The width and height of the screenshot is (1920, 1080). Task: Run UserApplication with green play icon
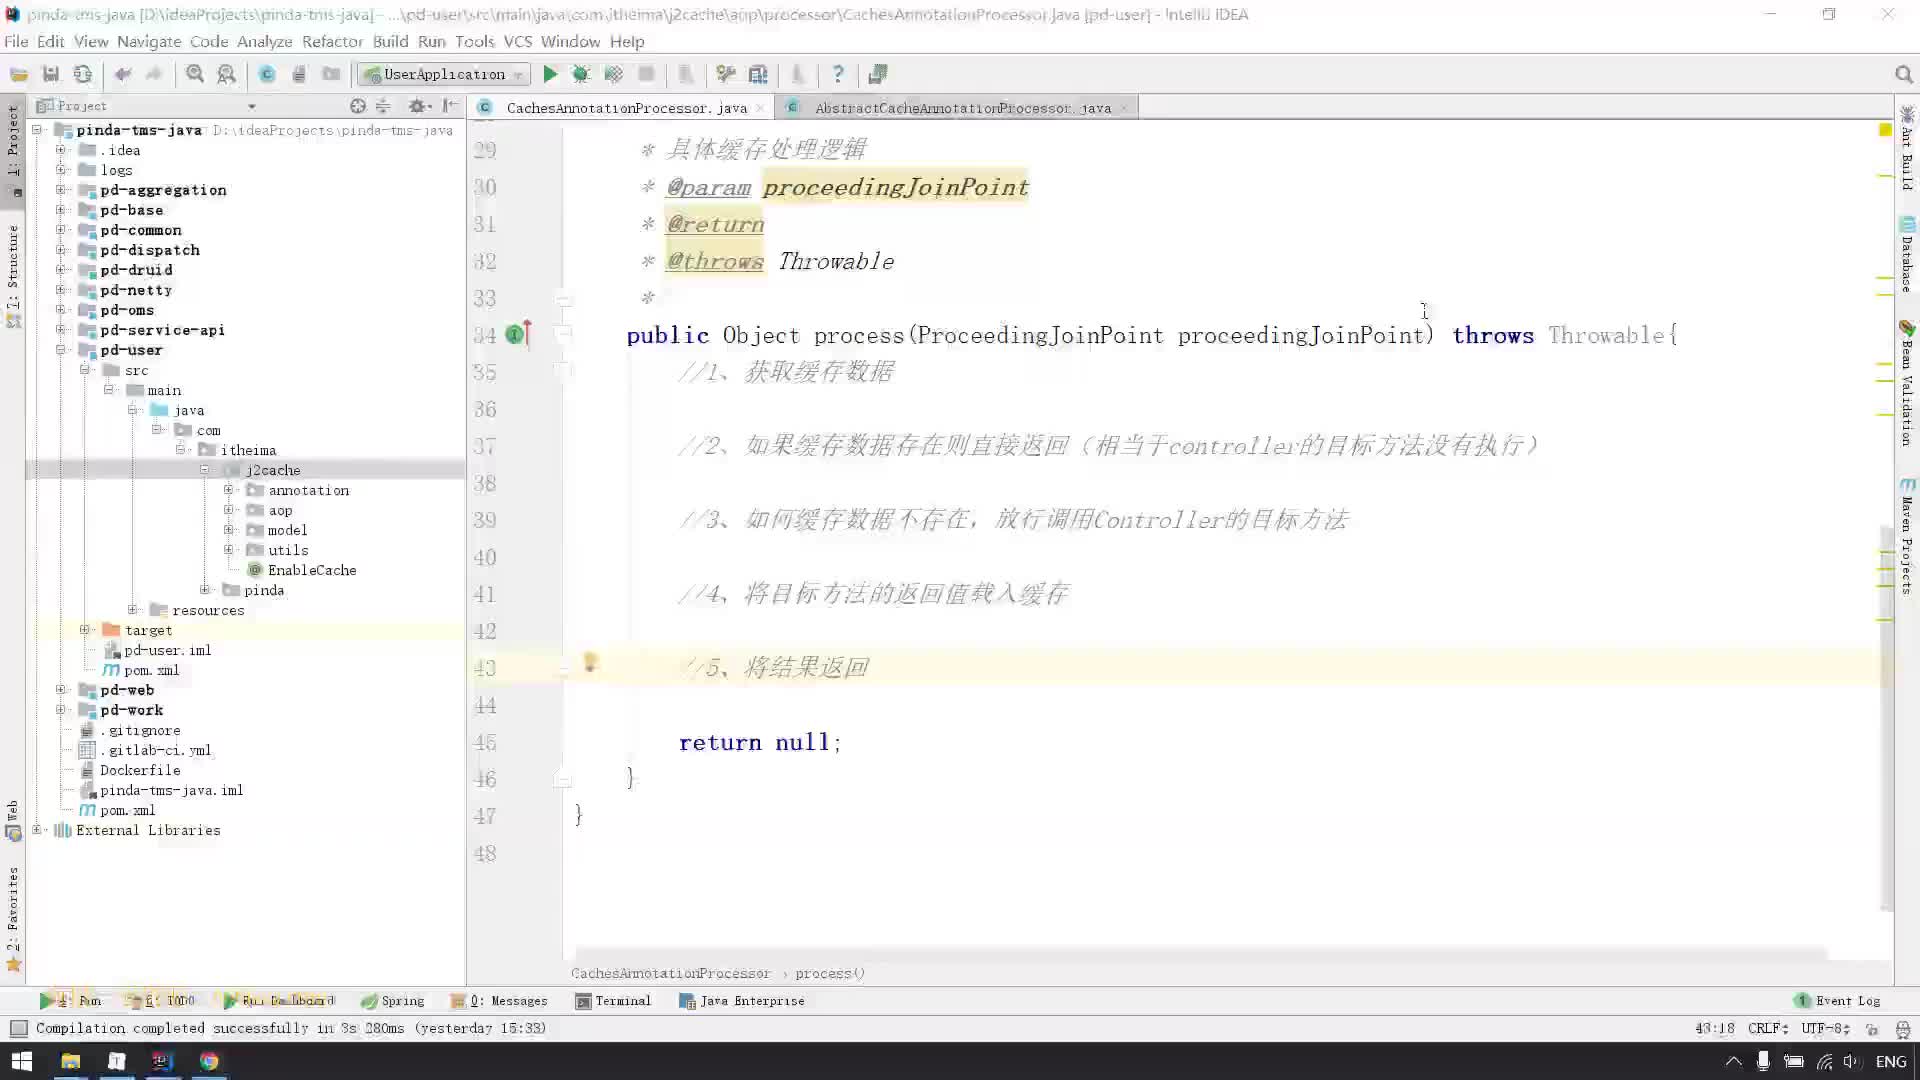tap(550, 74)
